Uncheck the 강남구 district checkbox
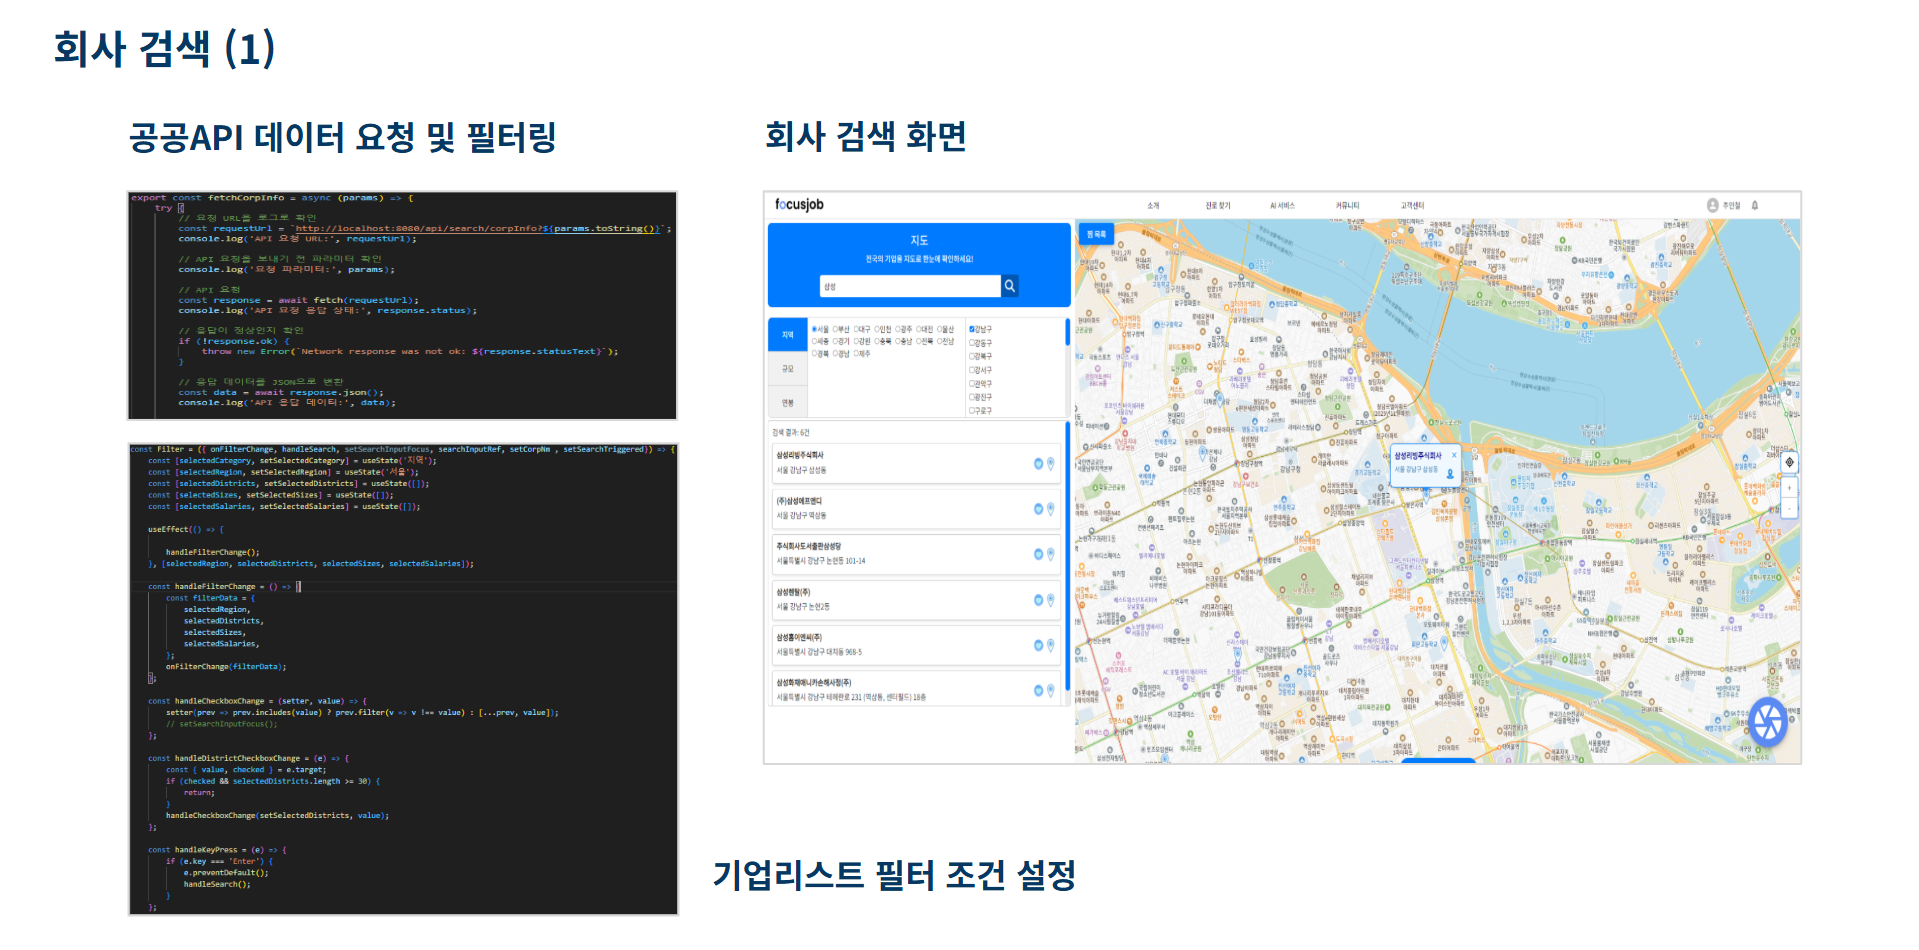The image size is (1919, 950). tap(971, 329)
